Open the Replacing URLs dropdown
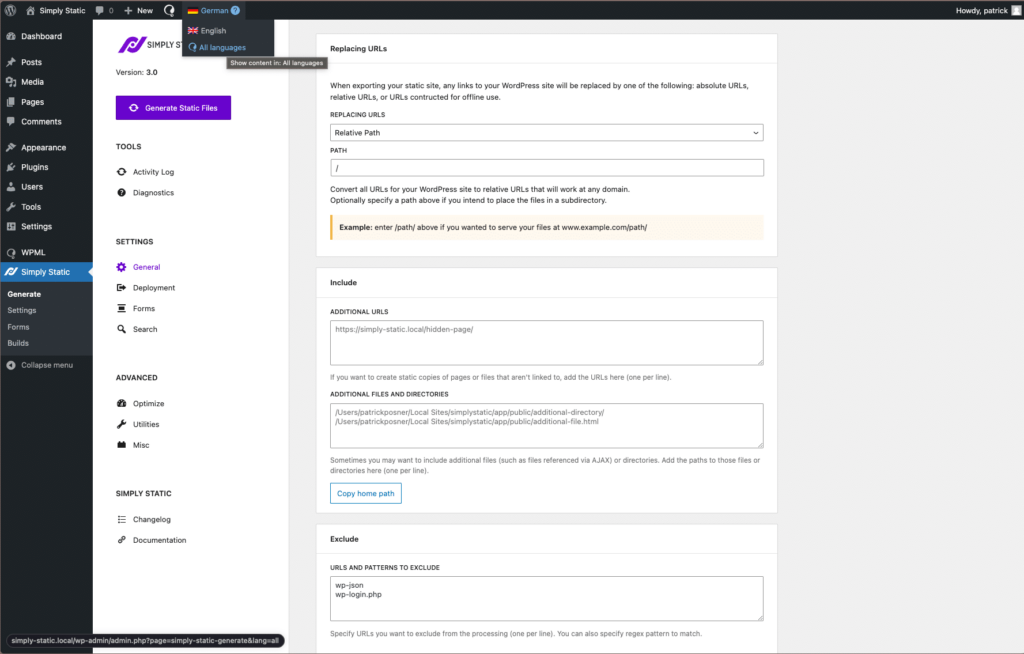The image size is (1024, 654). (547, 133)
